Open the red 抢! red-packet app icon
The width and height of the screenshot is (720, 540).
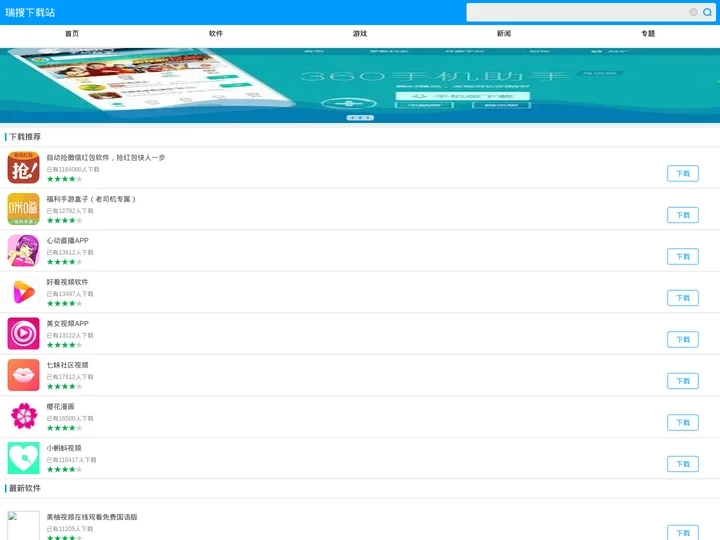tap(23, 168)
